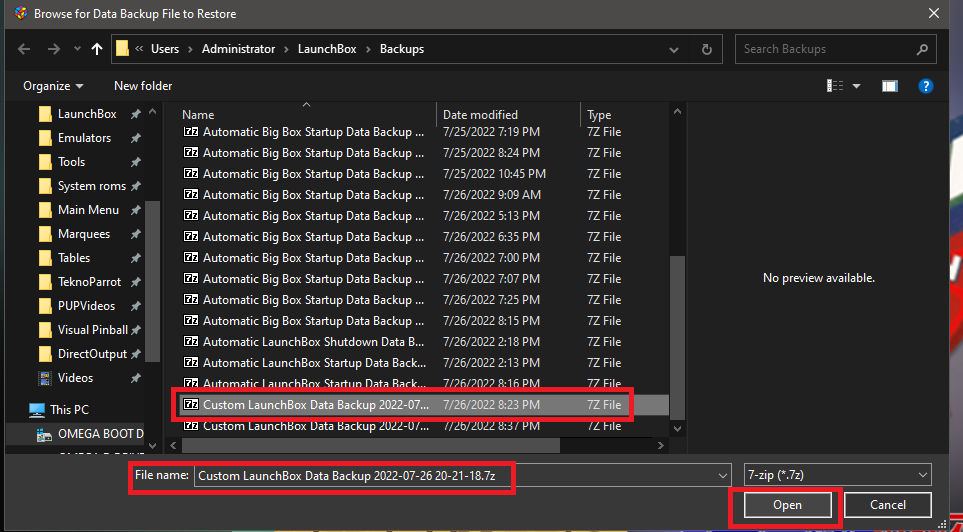Create a New folder
This screenshot has width=963, height=532.
[x=143, y=86]
